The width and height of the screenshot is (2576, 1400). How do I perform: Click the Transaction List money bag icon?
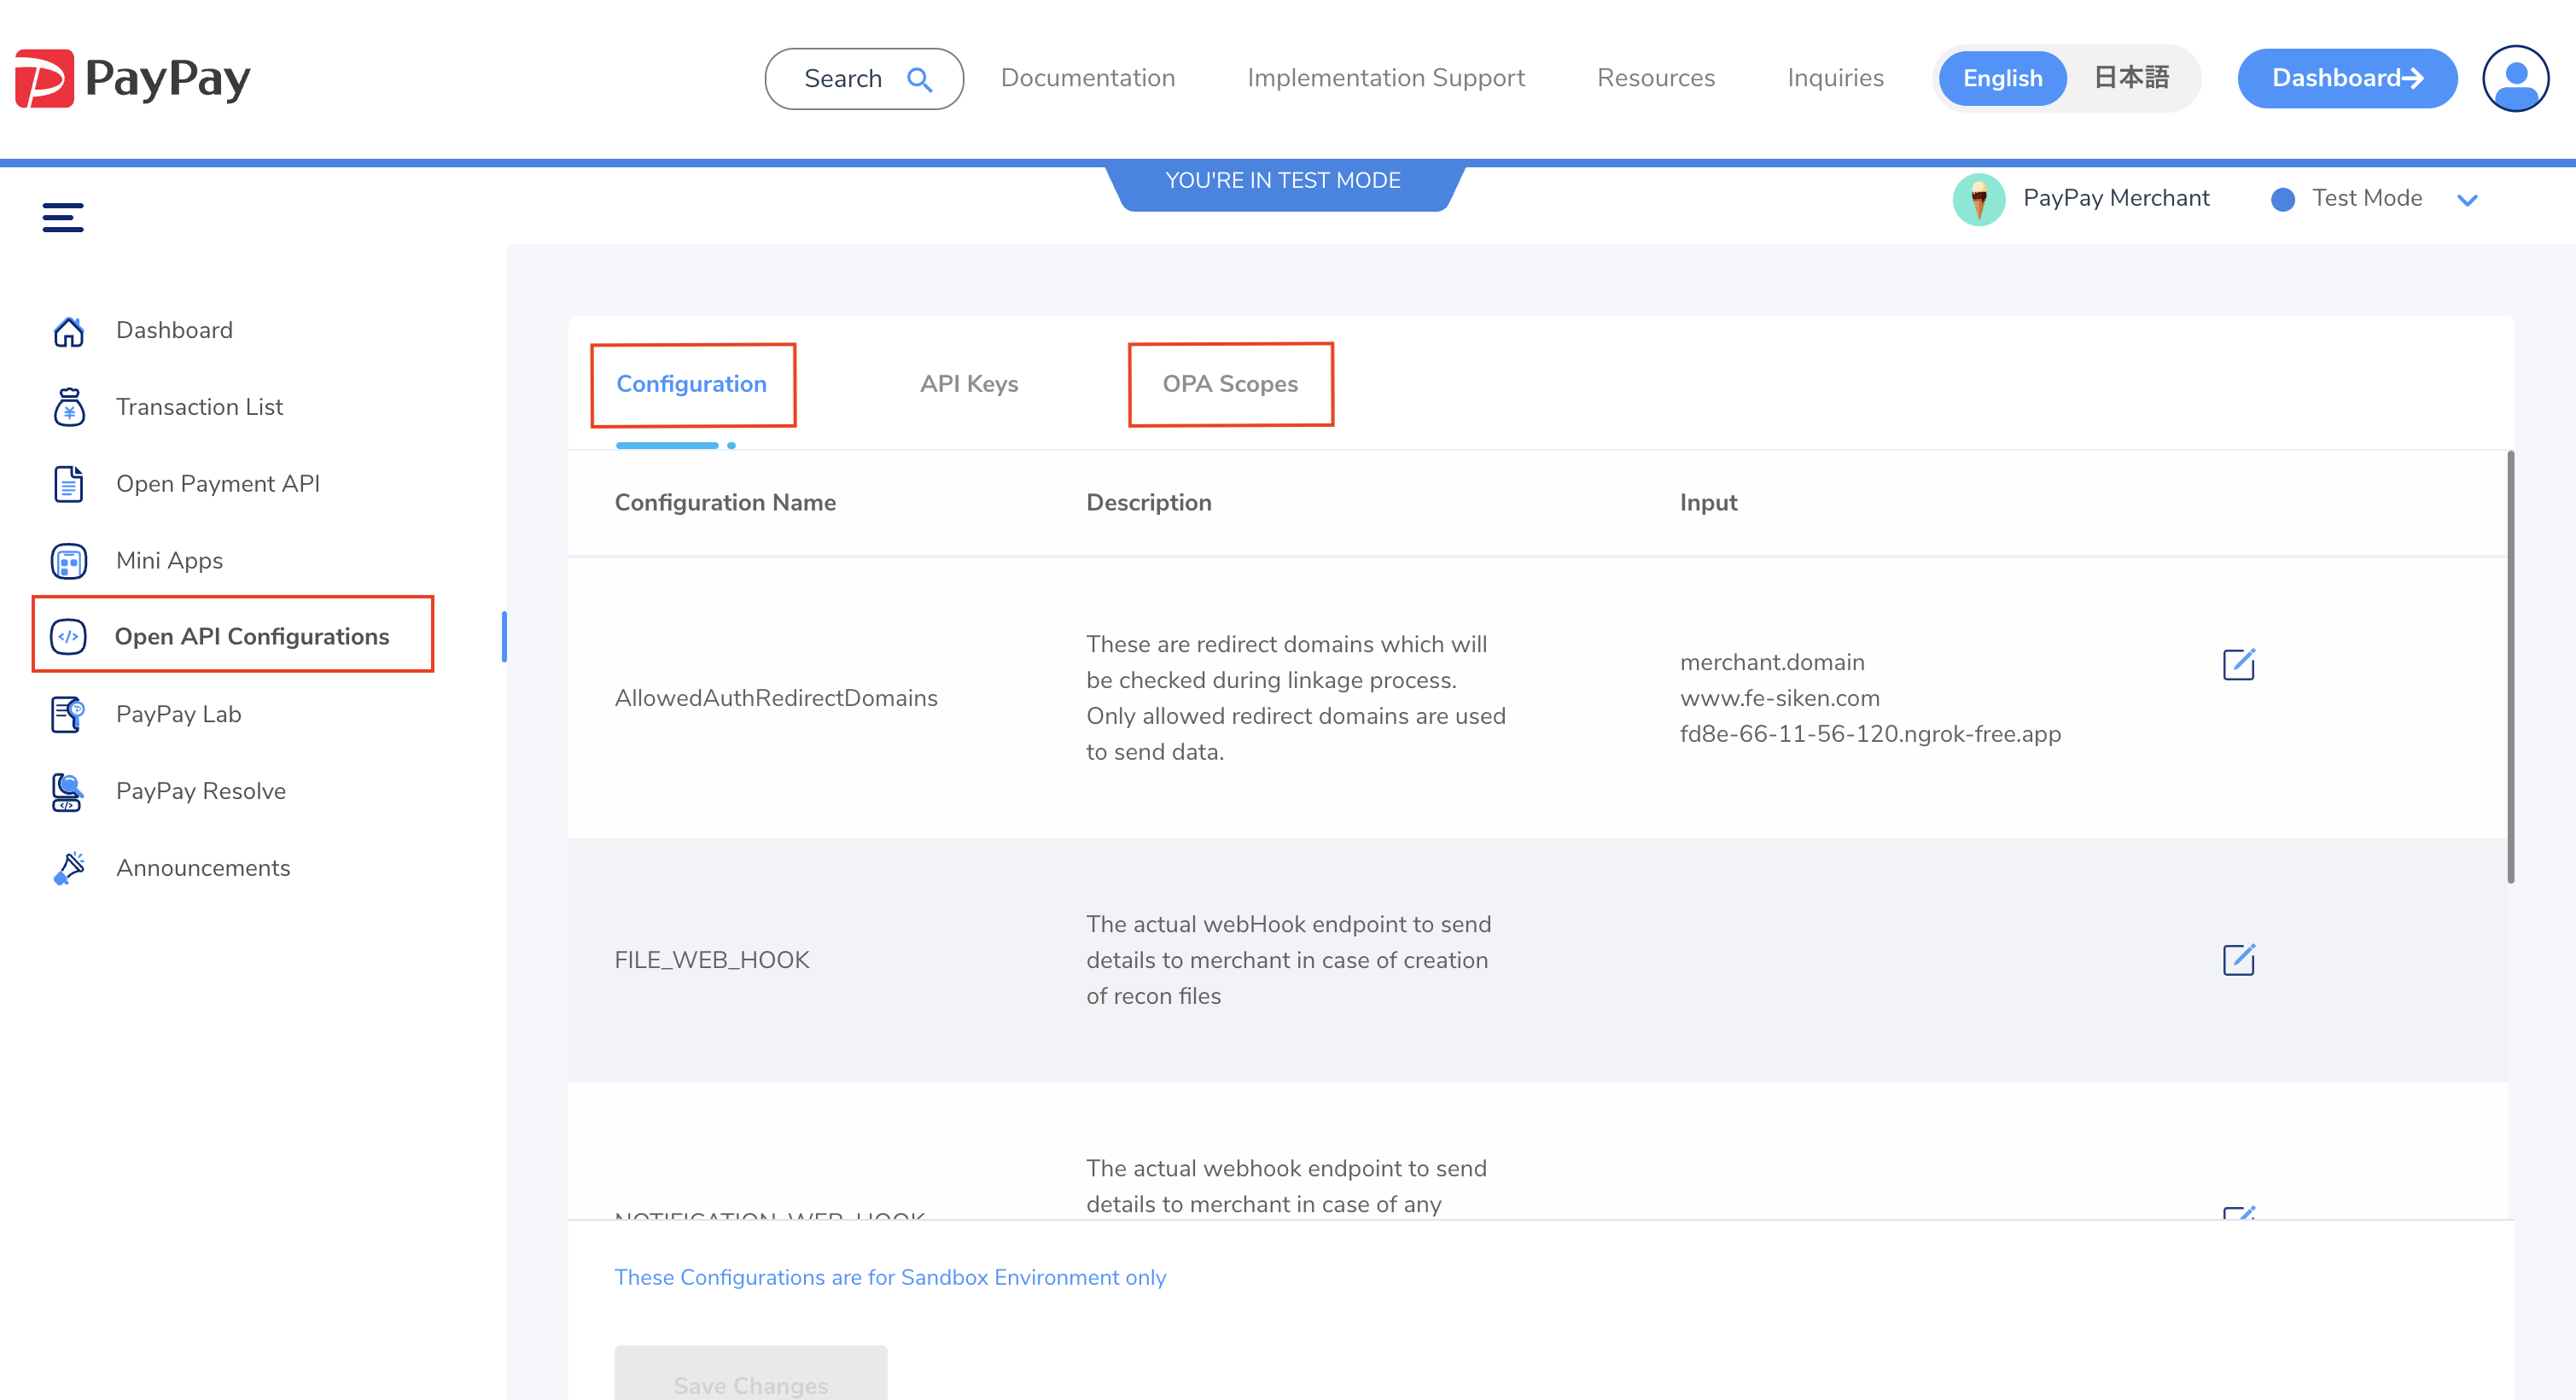coord(69,407)
